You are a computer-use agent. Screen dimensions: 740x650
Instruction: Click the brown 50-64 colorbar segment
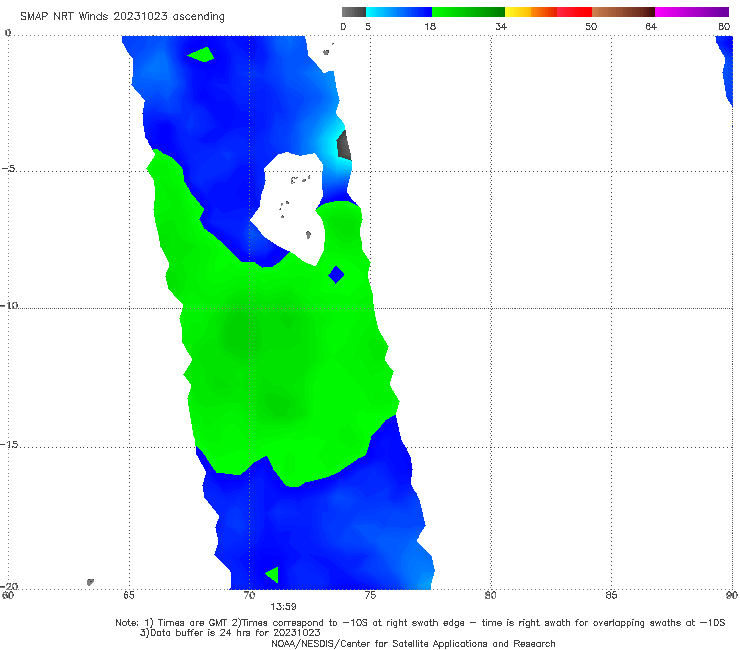(x=623, y=12)
